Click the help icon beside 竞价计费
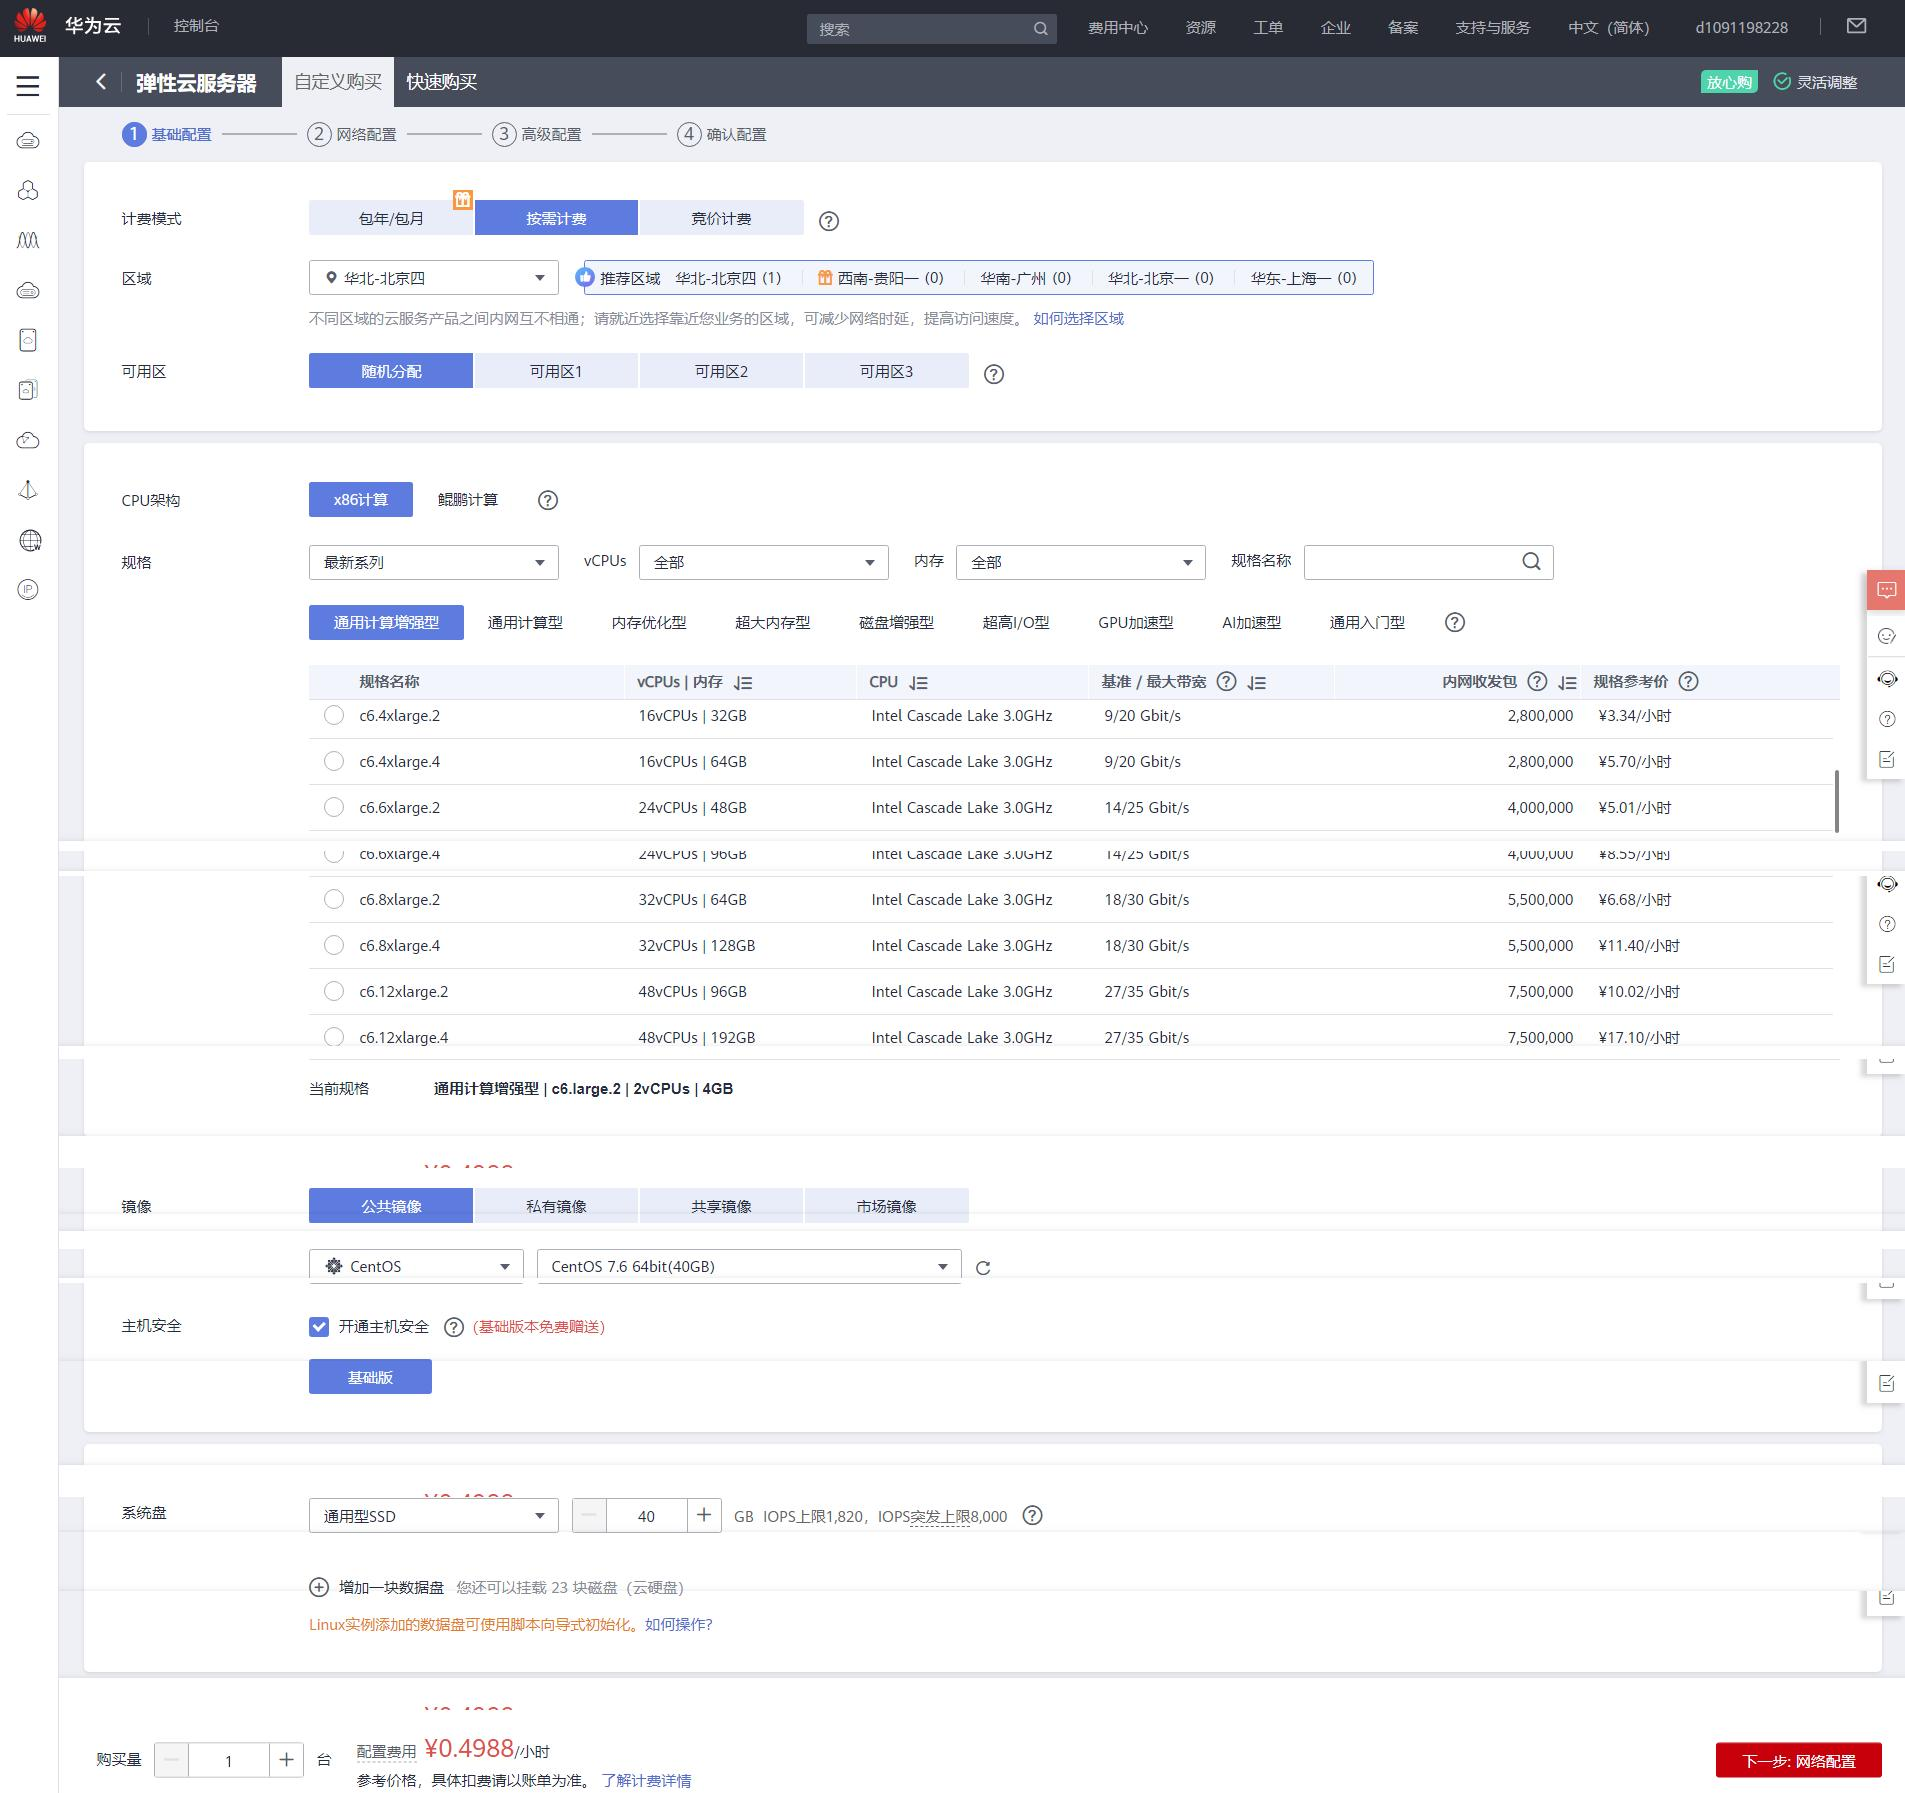 829,221
